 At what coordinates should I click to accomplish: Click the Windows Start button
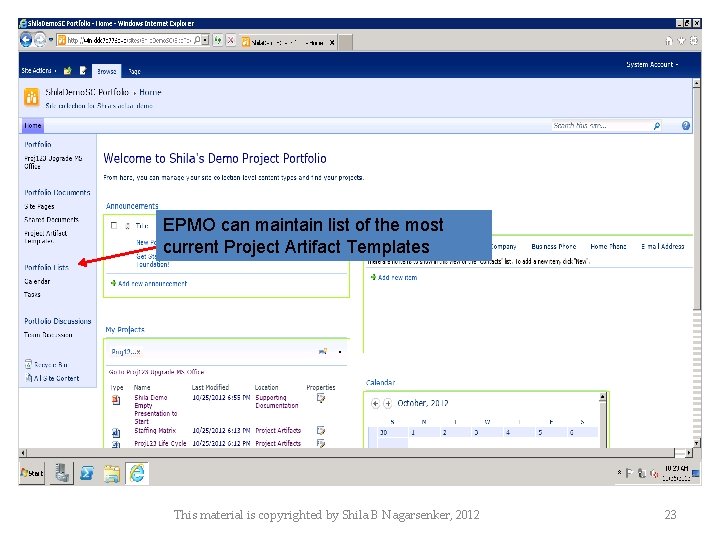[x=32, y=473]
